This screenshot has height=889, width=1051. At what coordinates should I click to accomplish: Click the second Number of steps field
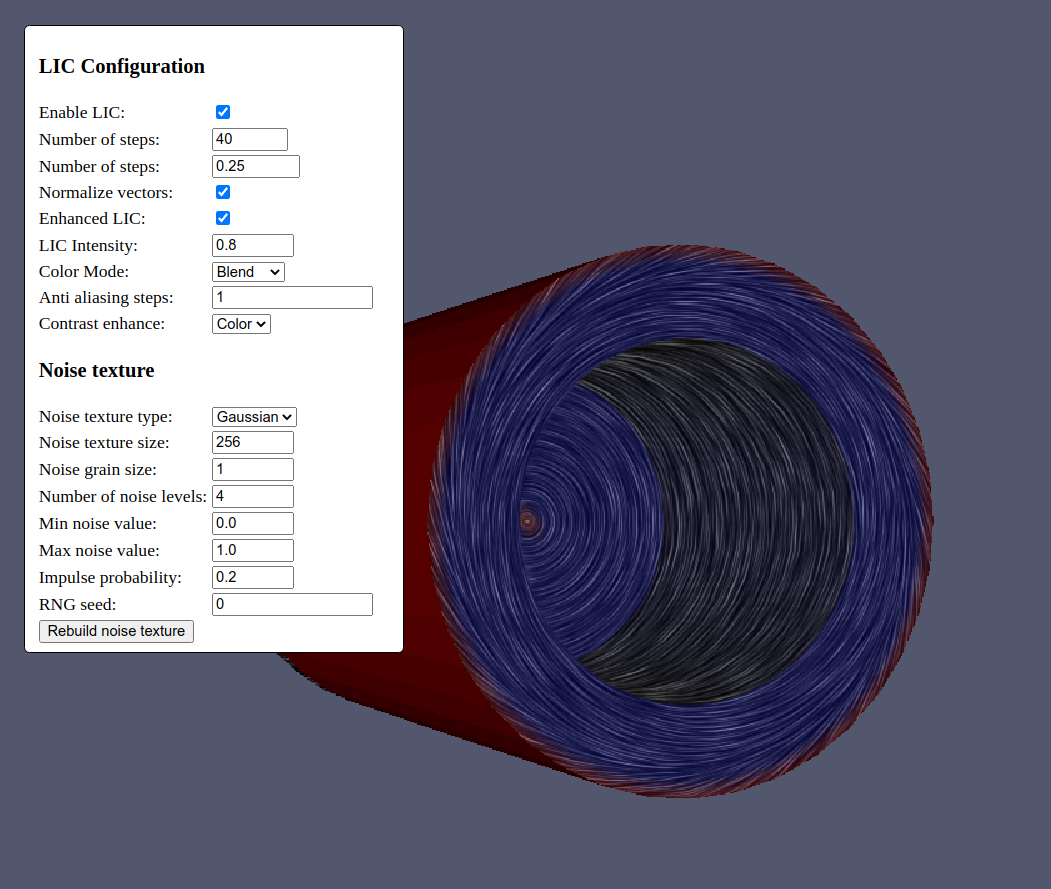255,166
